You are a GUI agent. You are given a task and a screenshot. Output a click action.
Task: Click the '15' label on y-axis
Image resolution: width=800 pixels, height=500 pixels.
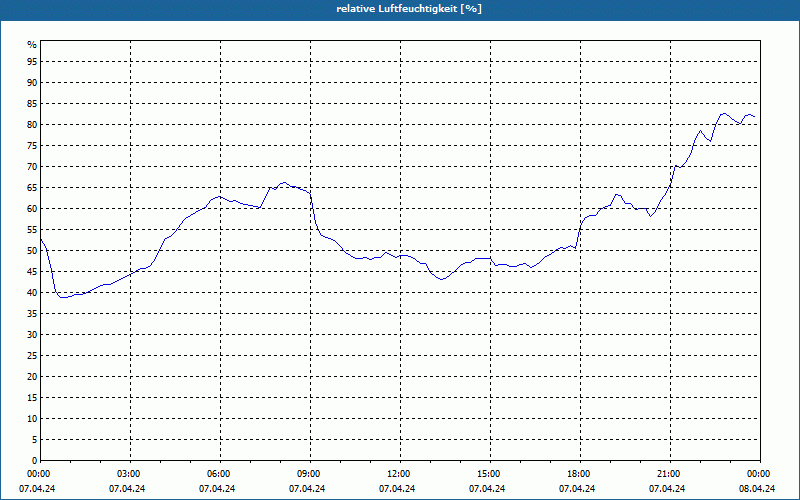pos(32,397)
